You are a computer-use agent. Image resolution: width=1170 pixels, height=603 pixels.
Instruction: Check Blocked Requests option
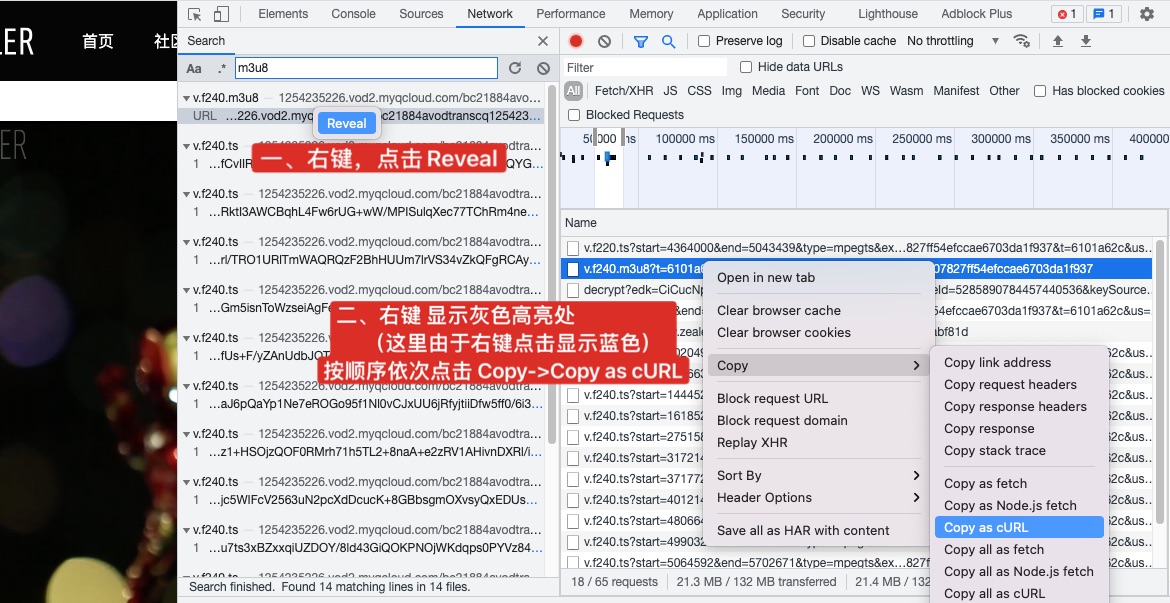(574, 115)
